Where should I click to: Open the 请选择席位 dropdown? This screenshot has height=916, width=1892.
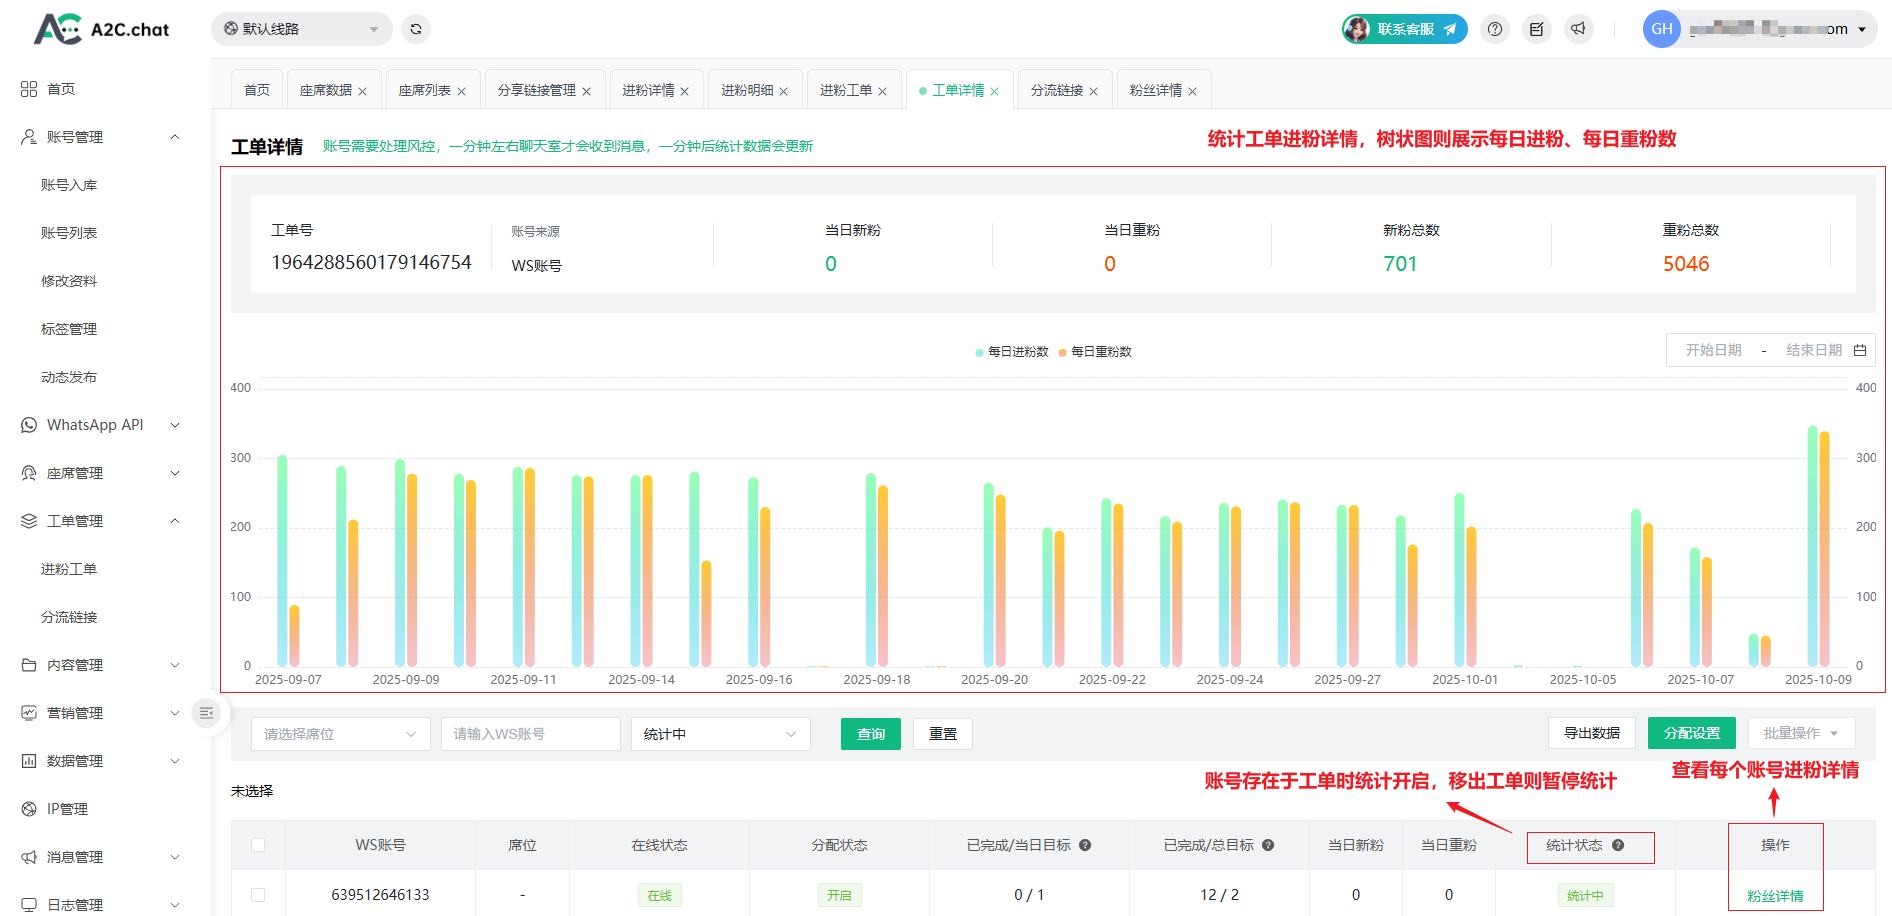click(x=340, y=734)
